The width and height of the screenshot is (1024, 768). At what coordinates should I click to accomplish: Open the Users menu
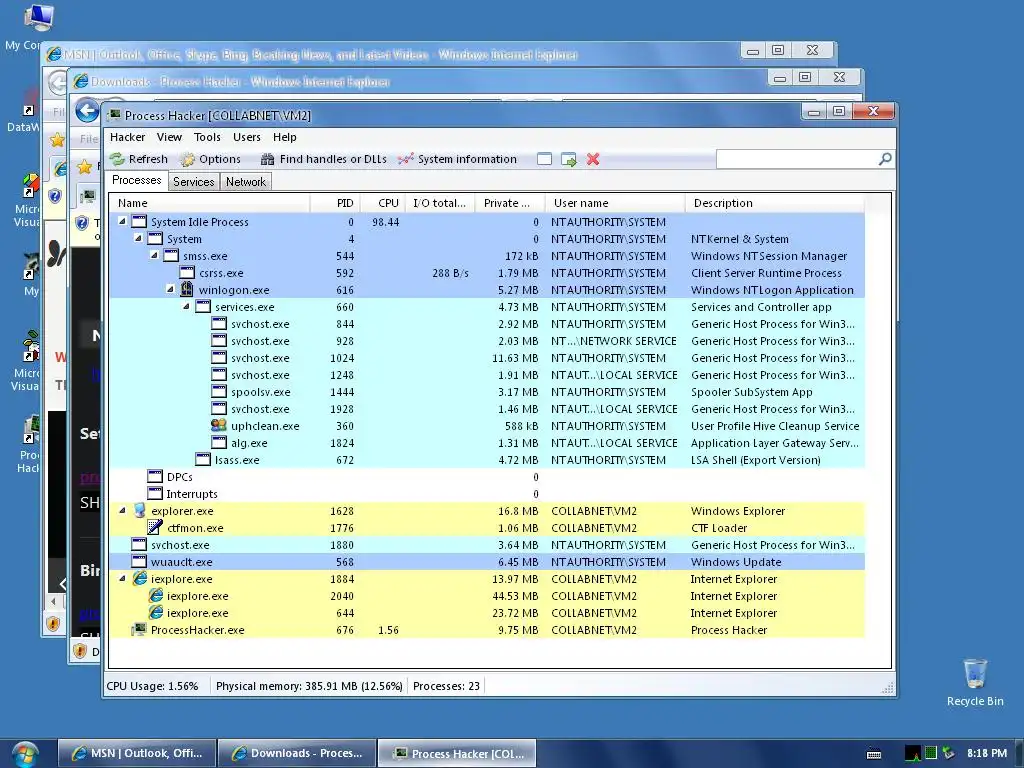click(x=247, y=137)
